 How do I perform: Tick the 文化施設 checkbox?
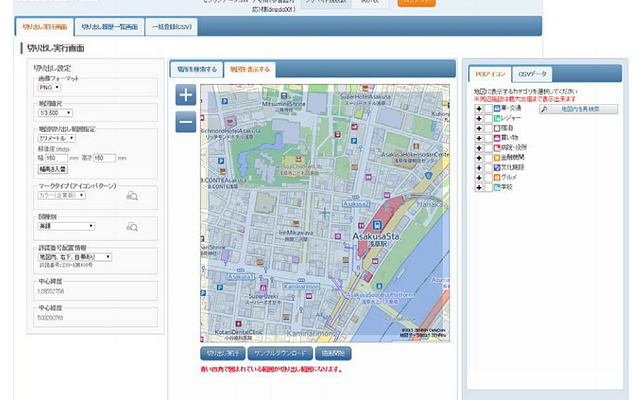[488, 168]
